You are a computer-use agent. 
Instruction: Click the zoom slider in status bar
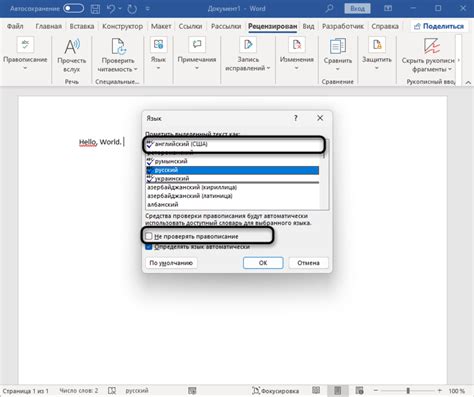tap(408, 390)
